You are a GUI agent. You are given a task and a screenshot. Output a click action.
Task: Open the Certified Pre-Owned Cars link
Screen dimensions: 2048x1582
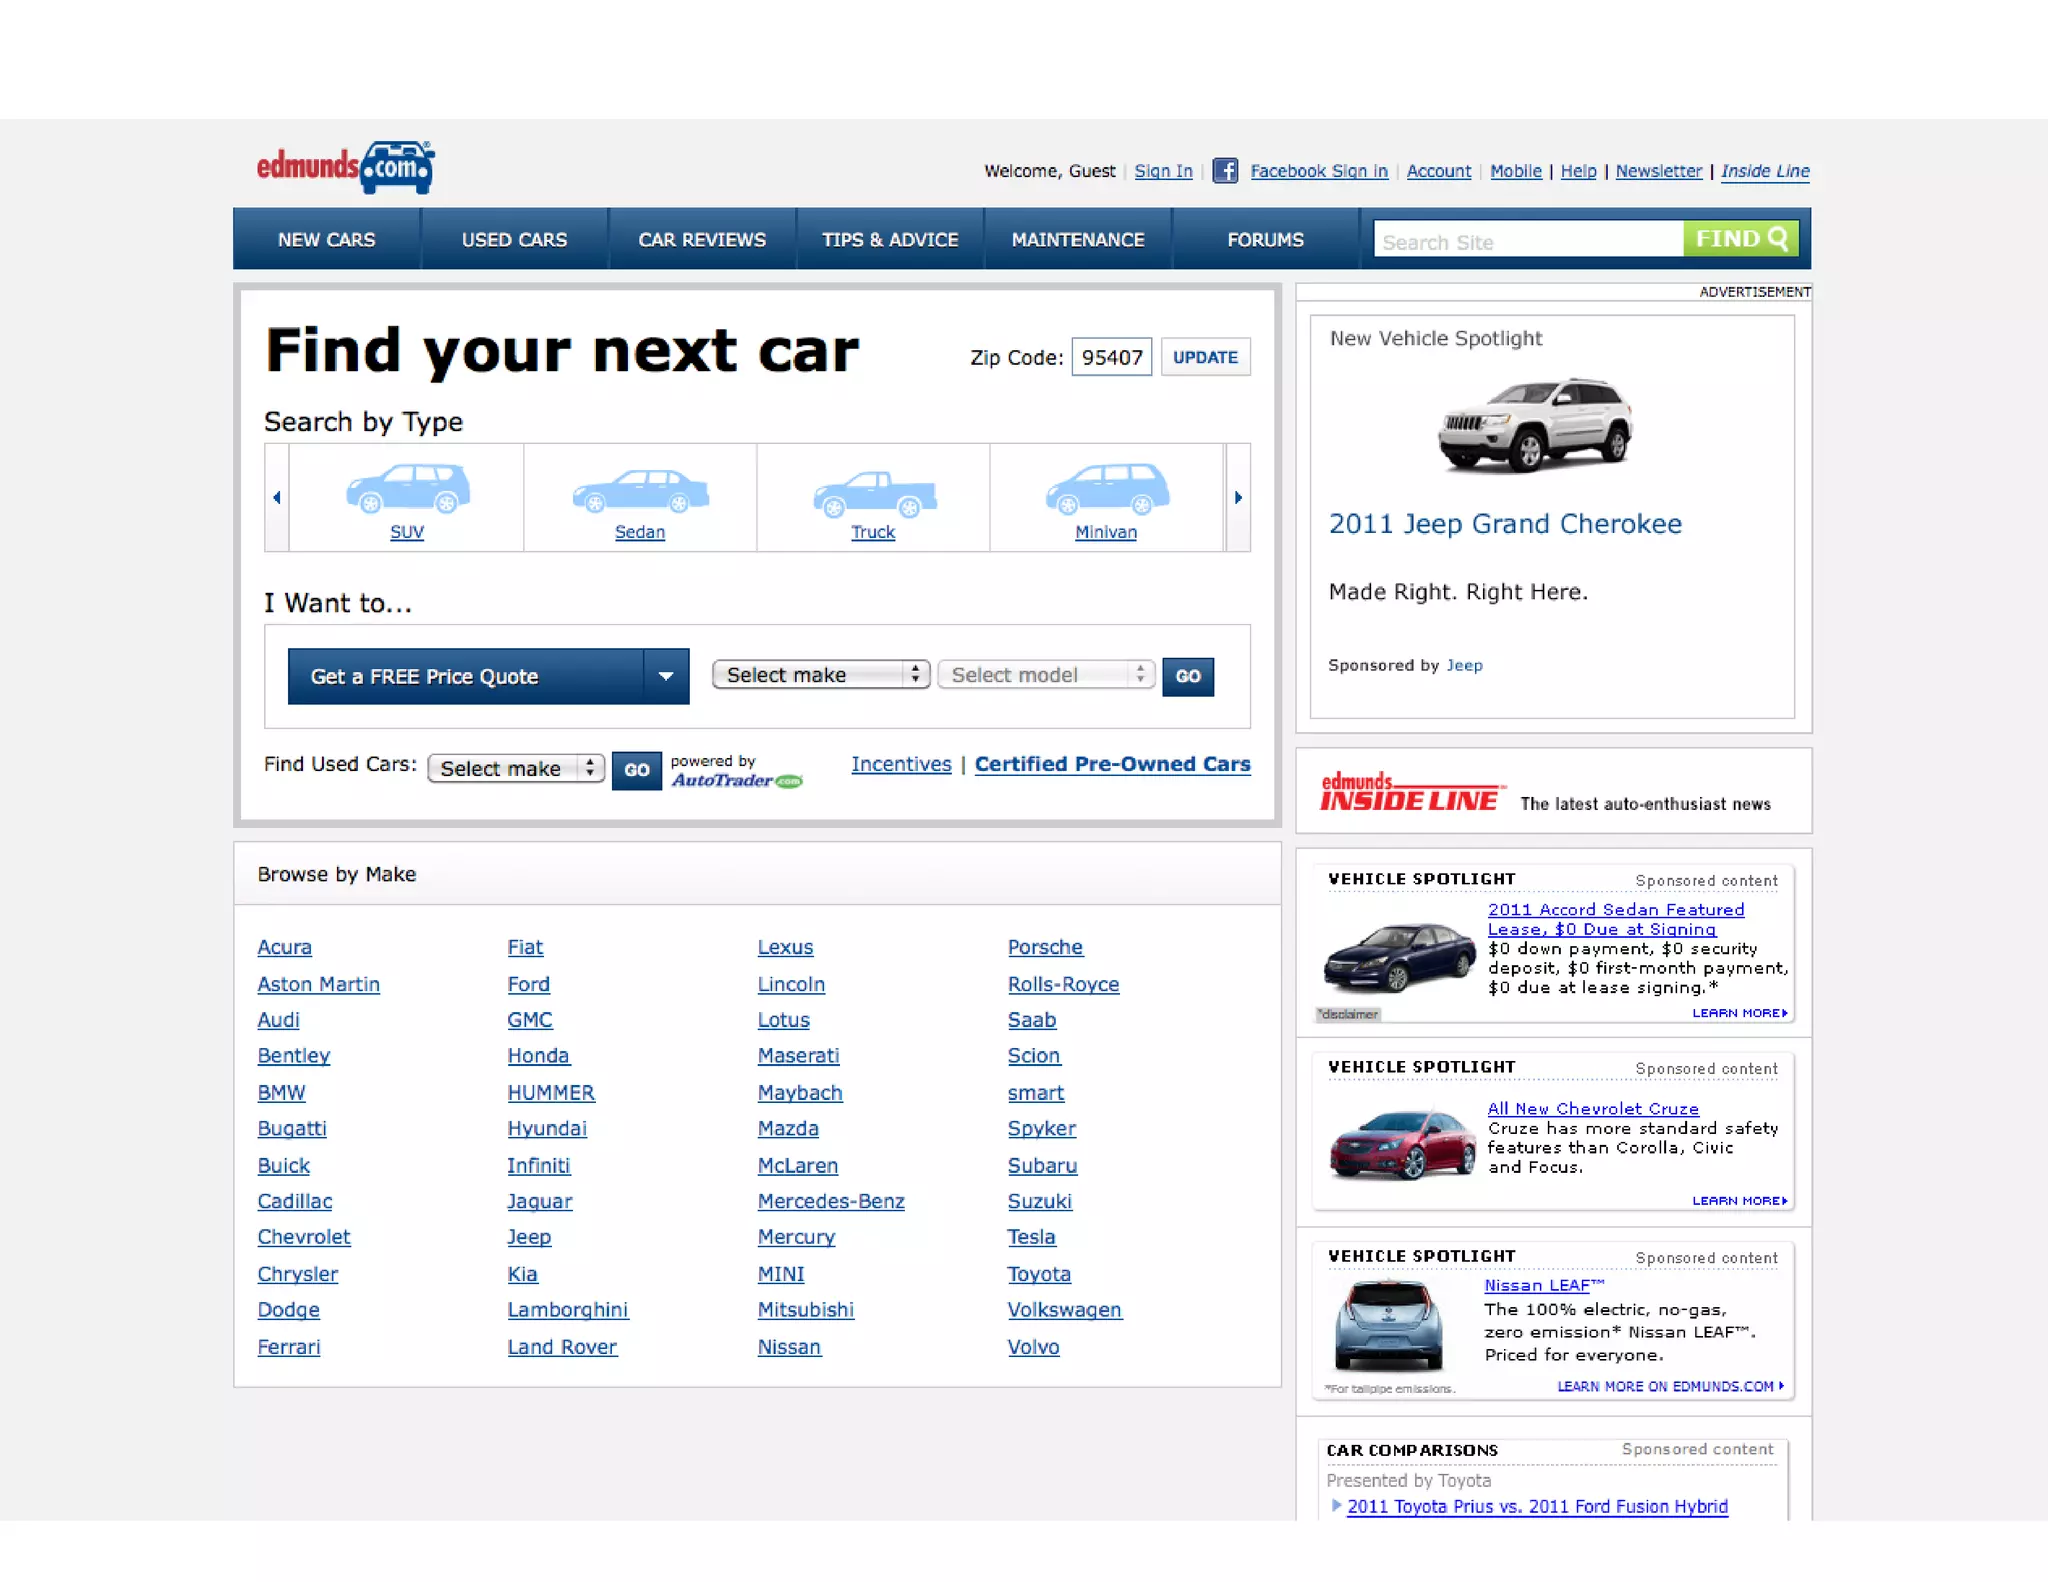1112,764
